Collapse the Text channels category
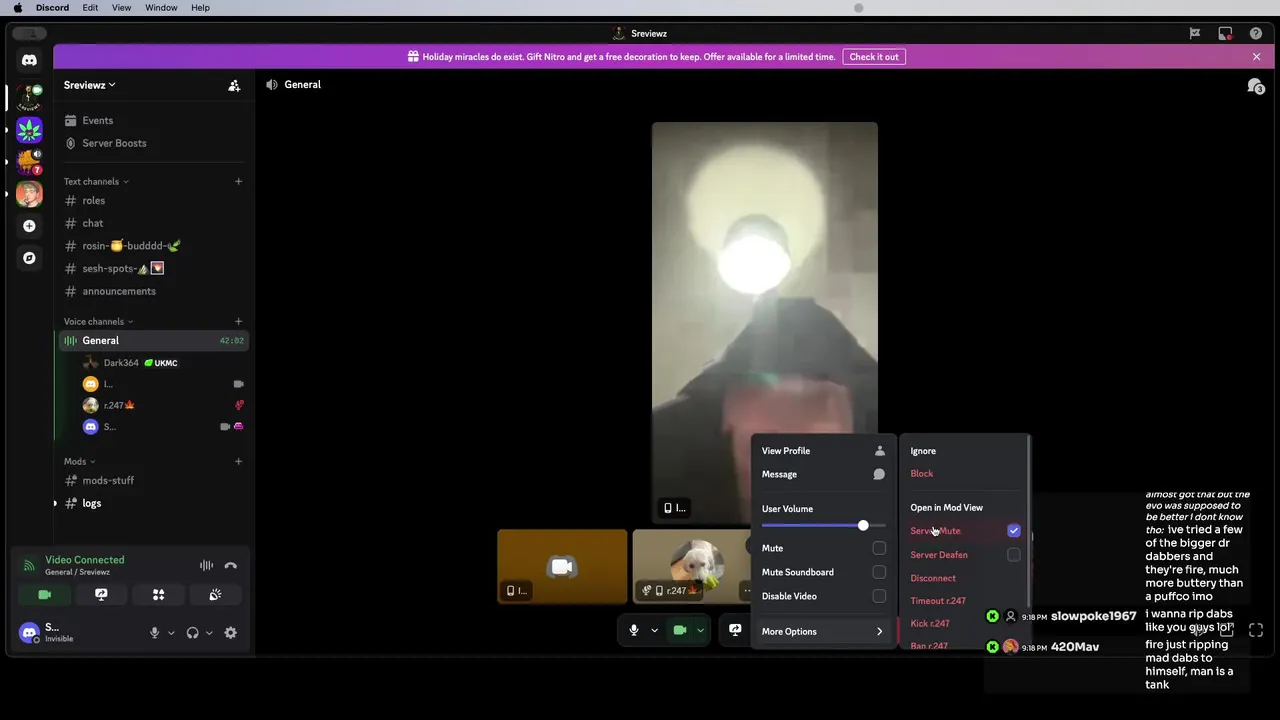Image resolution: width=1280 pixels, height=720 pixels. (x=96, y=181)
